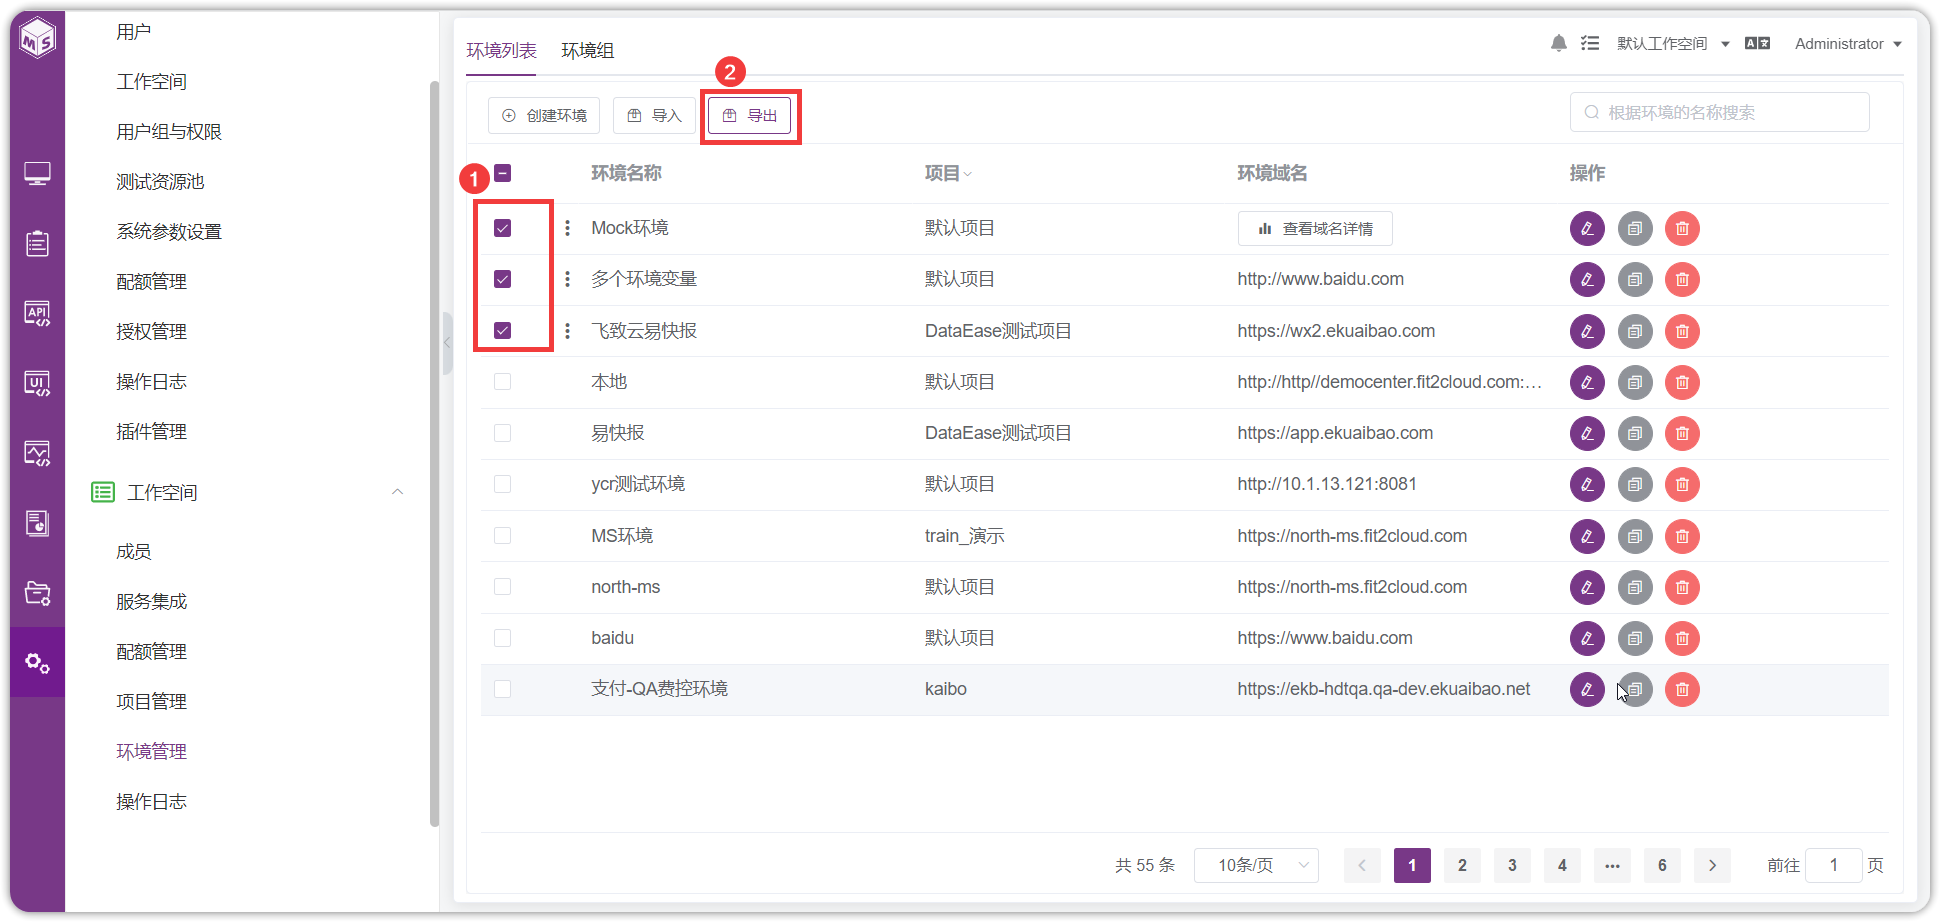The height and width of the screenshot is (922, 1940).
Task: Open more options for Mock环境 row
Action: (567, 228)
